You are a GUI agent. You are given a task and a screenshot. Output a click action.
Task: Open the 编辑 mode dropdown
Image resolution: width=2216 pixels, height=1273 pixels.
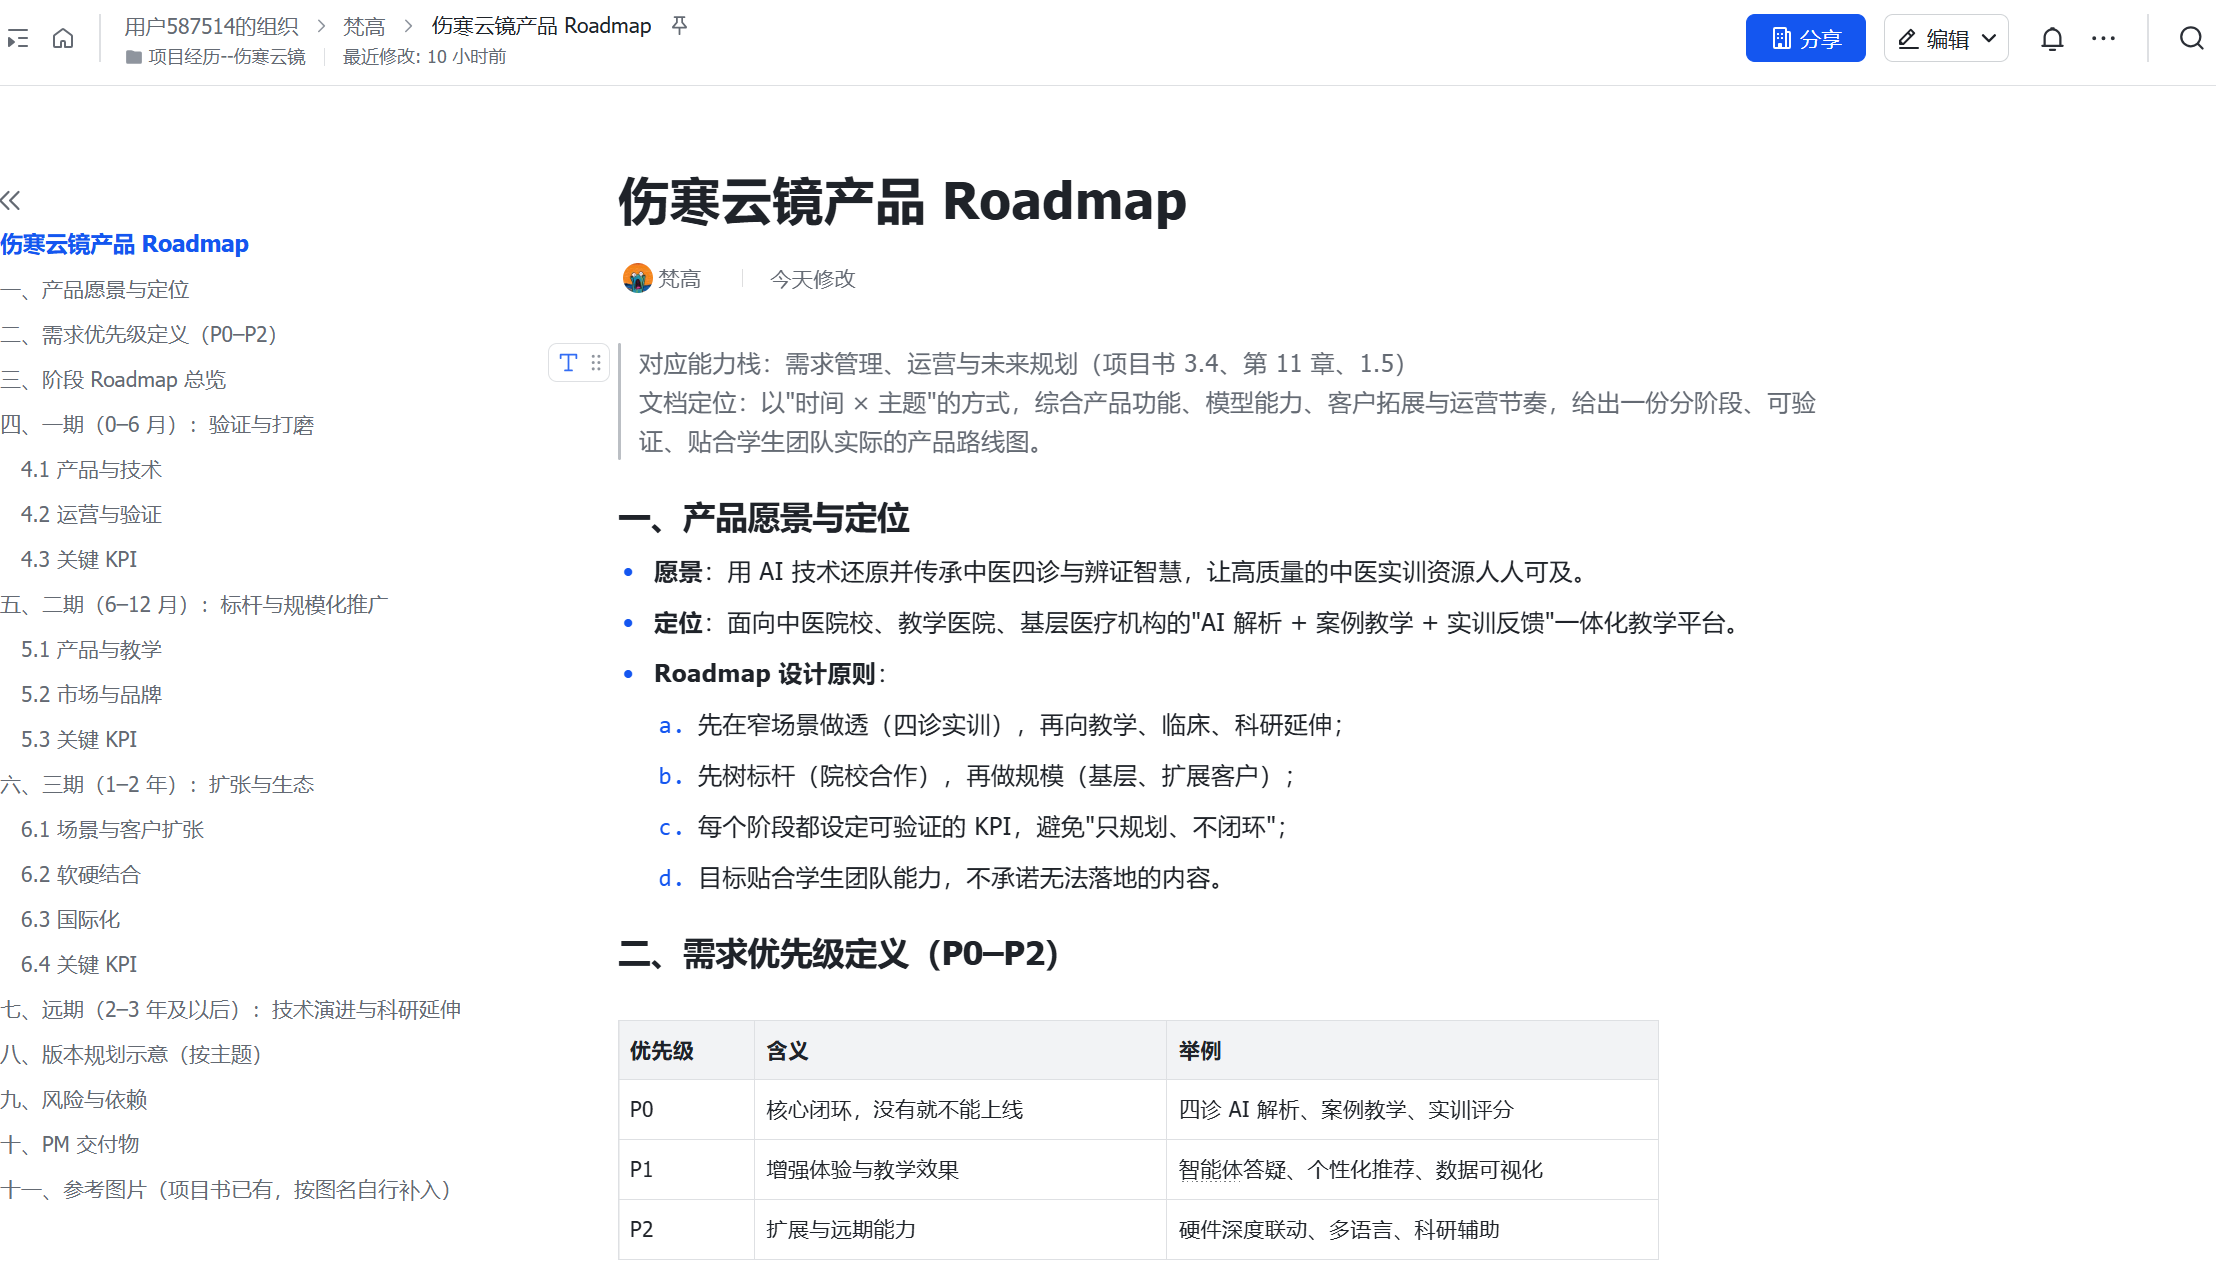click(1946, 39)
